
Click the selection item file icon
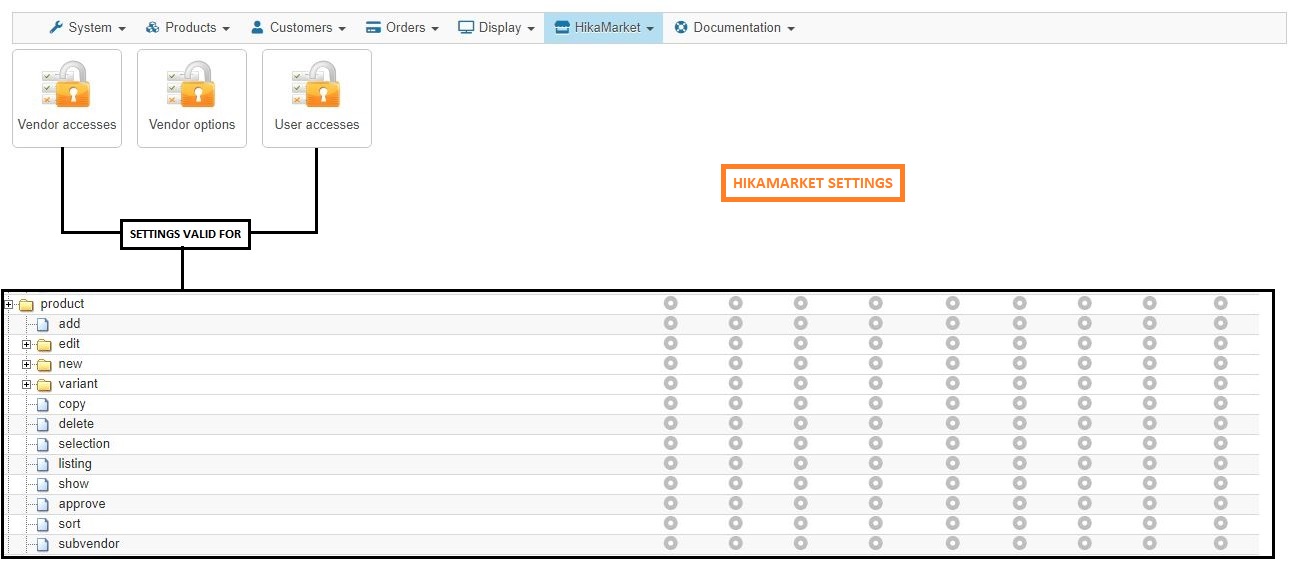[42, 444]
